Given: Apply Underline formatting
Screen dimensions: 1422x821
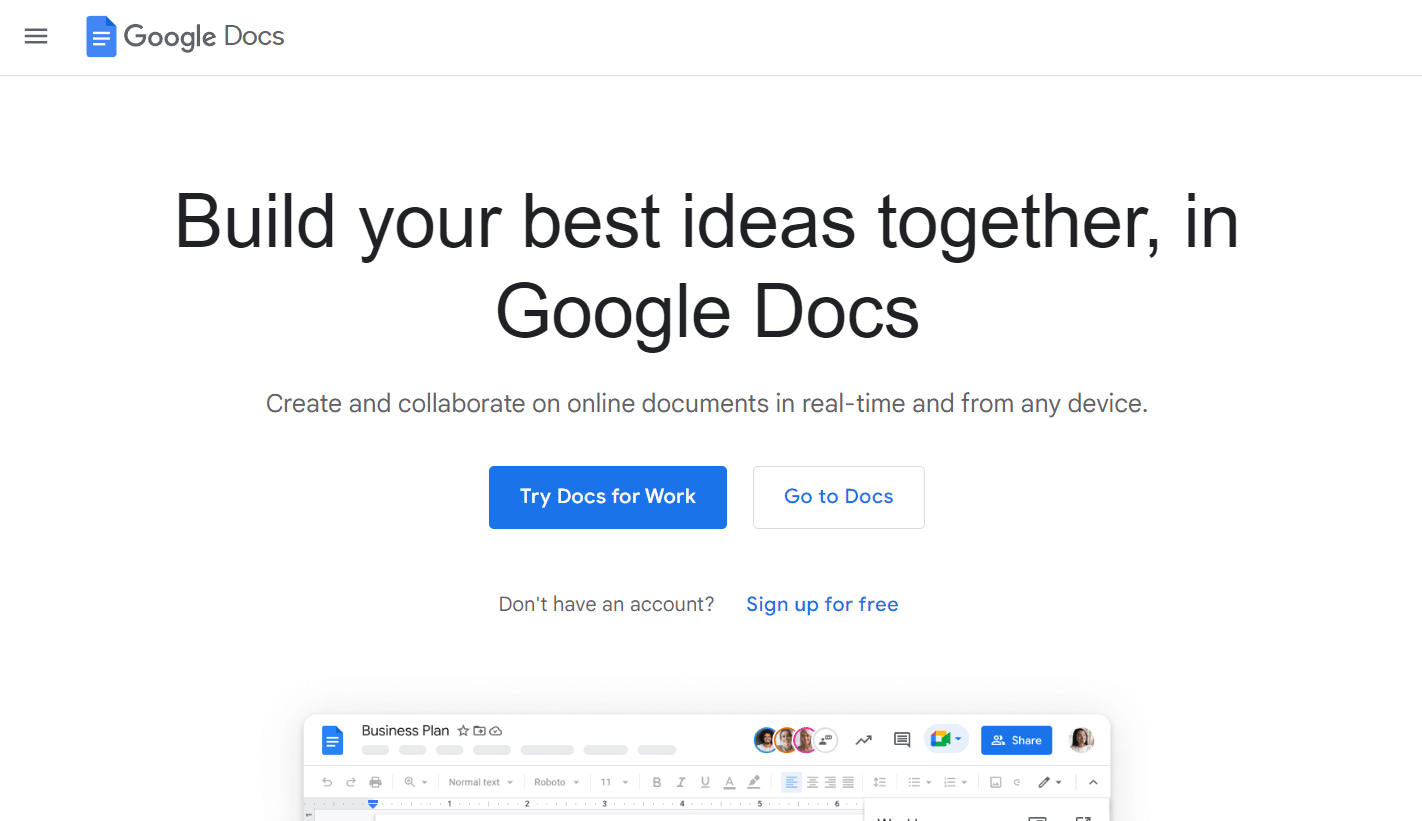Looking at the screenshot, I should coord(703,782).
